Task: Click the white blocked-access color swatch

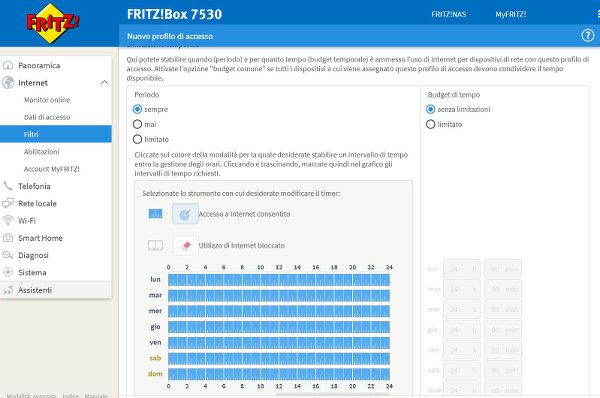Action: pyautogui.click(x=155, y=245)
